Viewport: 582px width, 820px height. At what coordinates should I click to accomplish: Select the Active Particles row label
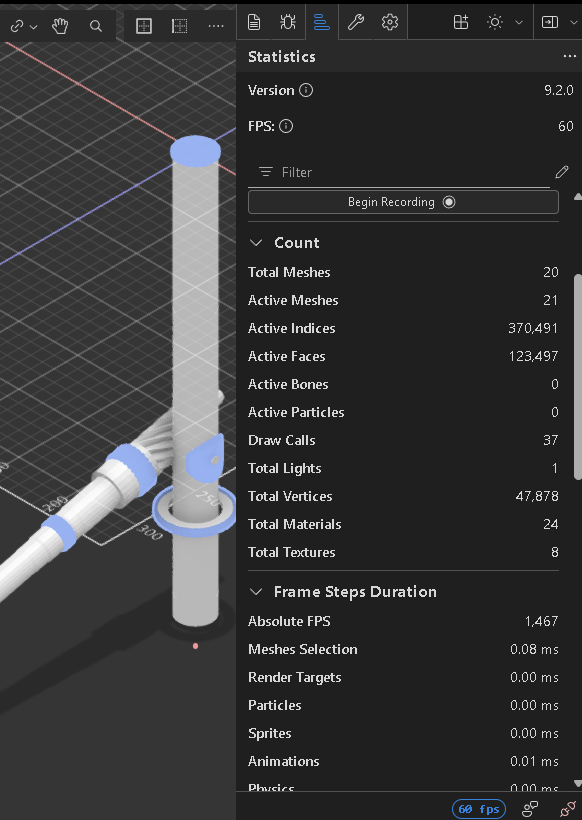click(x=296, y=412)
